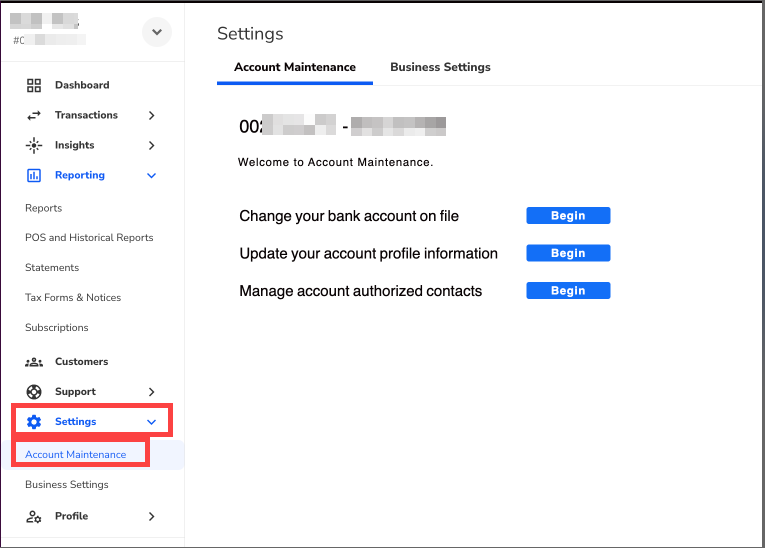Expand the Transactions submenu chevron
The width and height of the screenshot is (765, 548).
click(x=152, y=115)
